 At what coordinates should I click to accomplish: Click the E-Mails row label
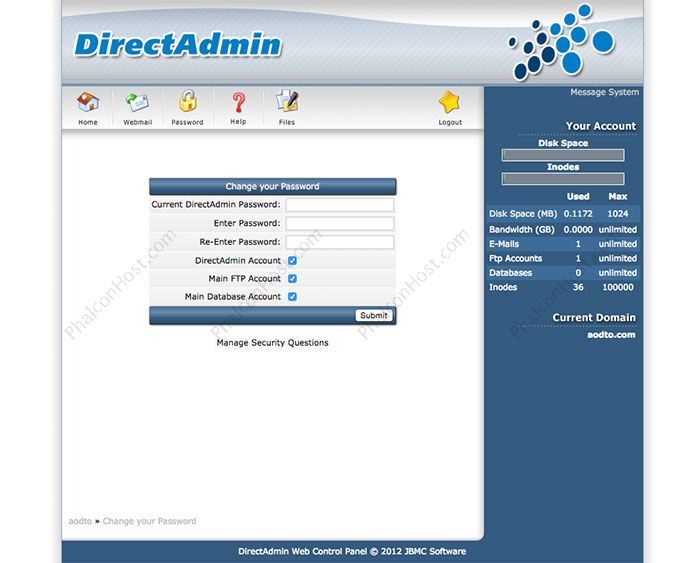(x=504, y=244)
